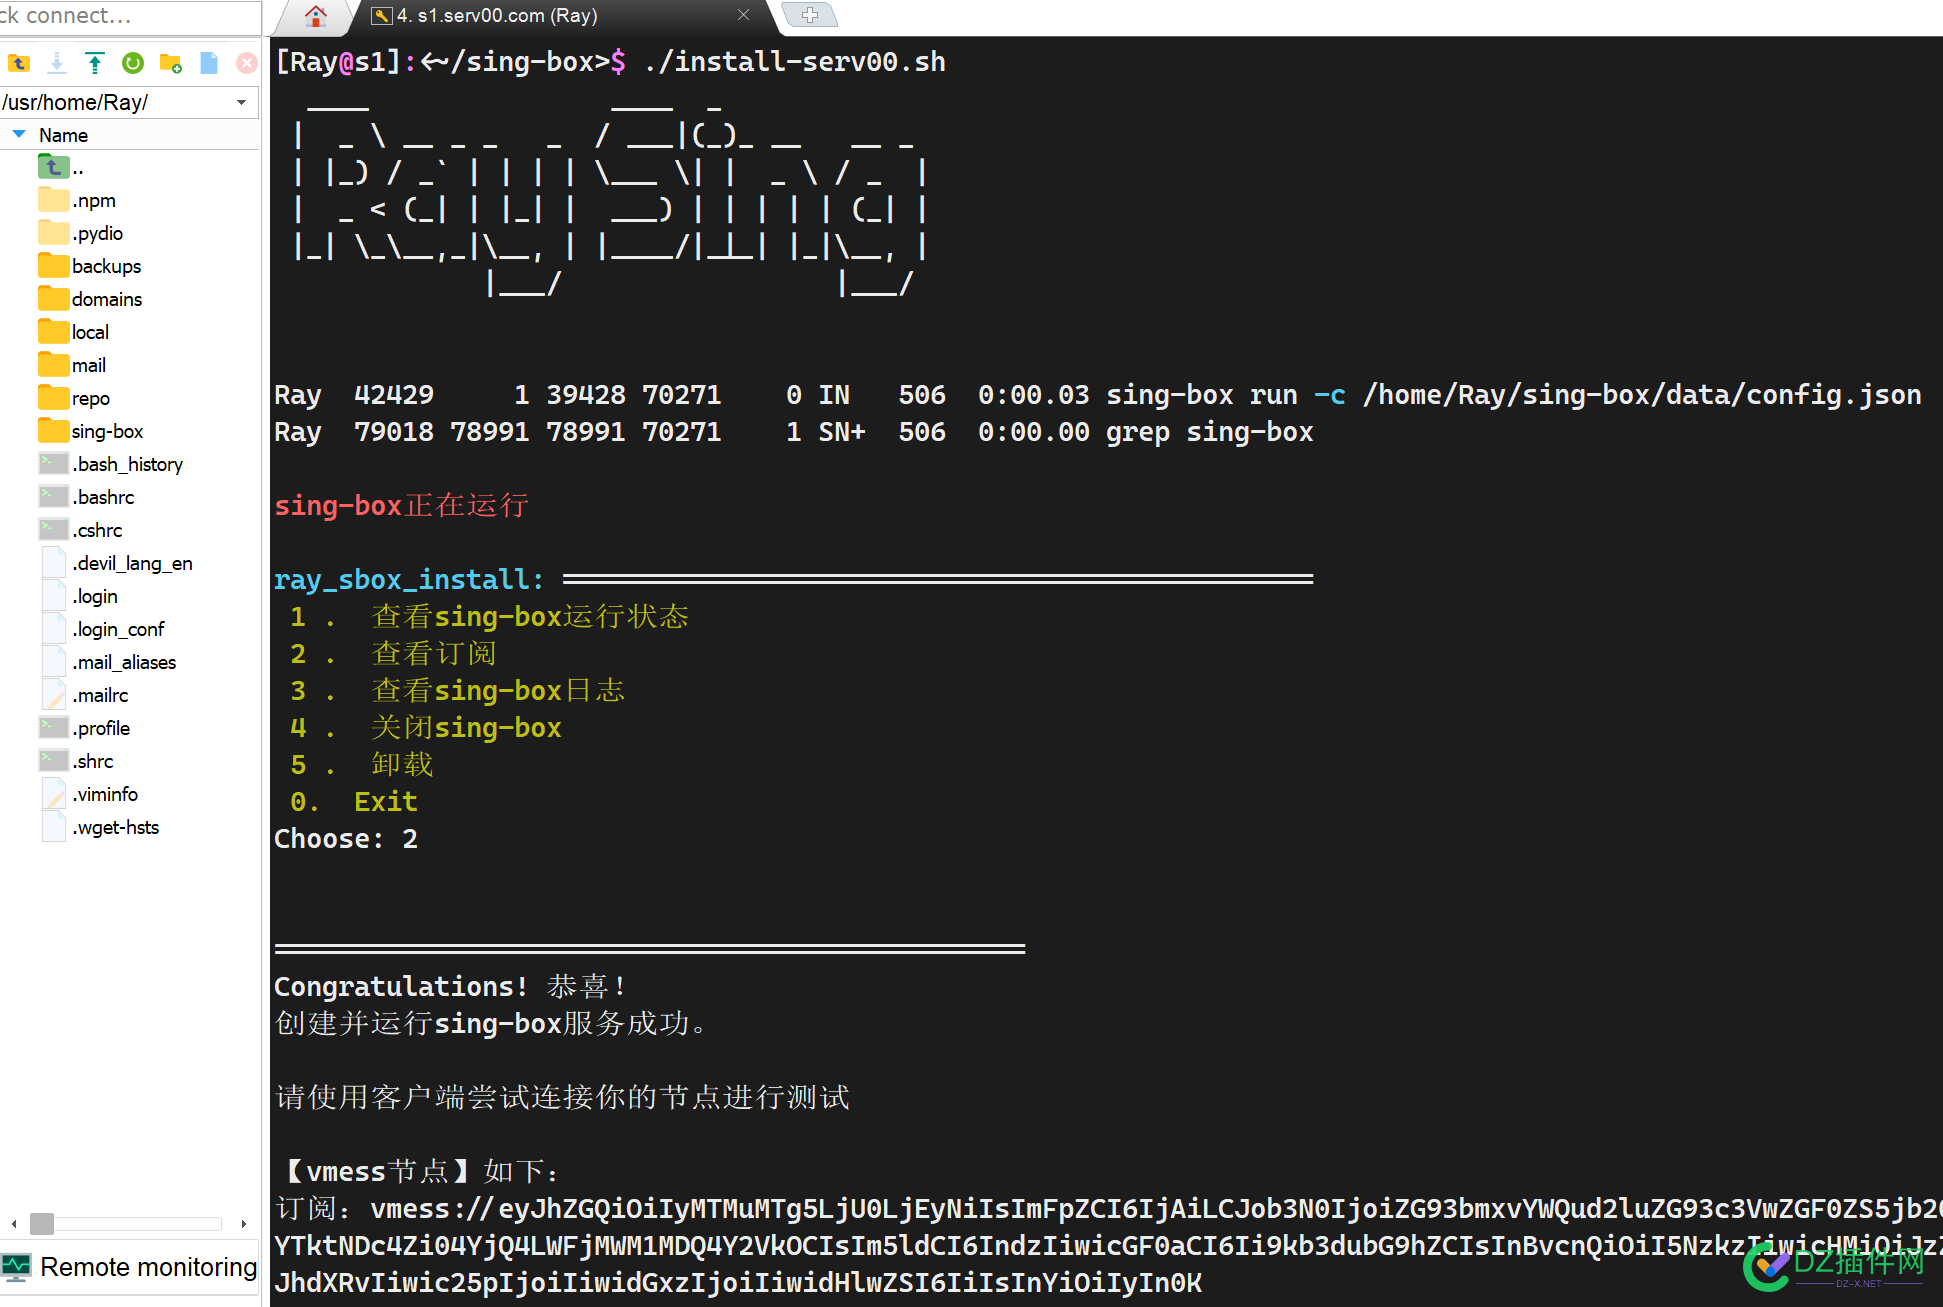1943x1307 pixels.
Task: Click the Quick connect field
Action: (x=130, y=16)
